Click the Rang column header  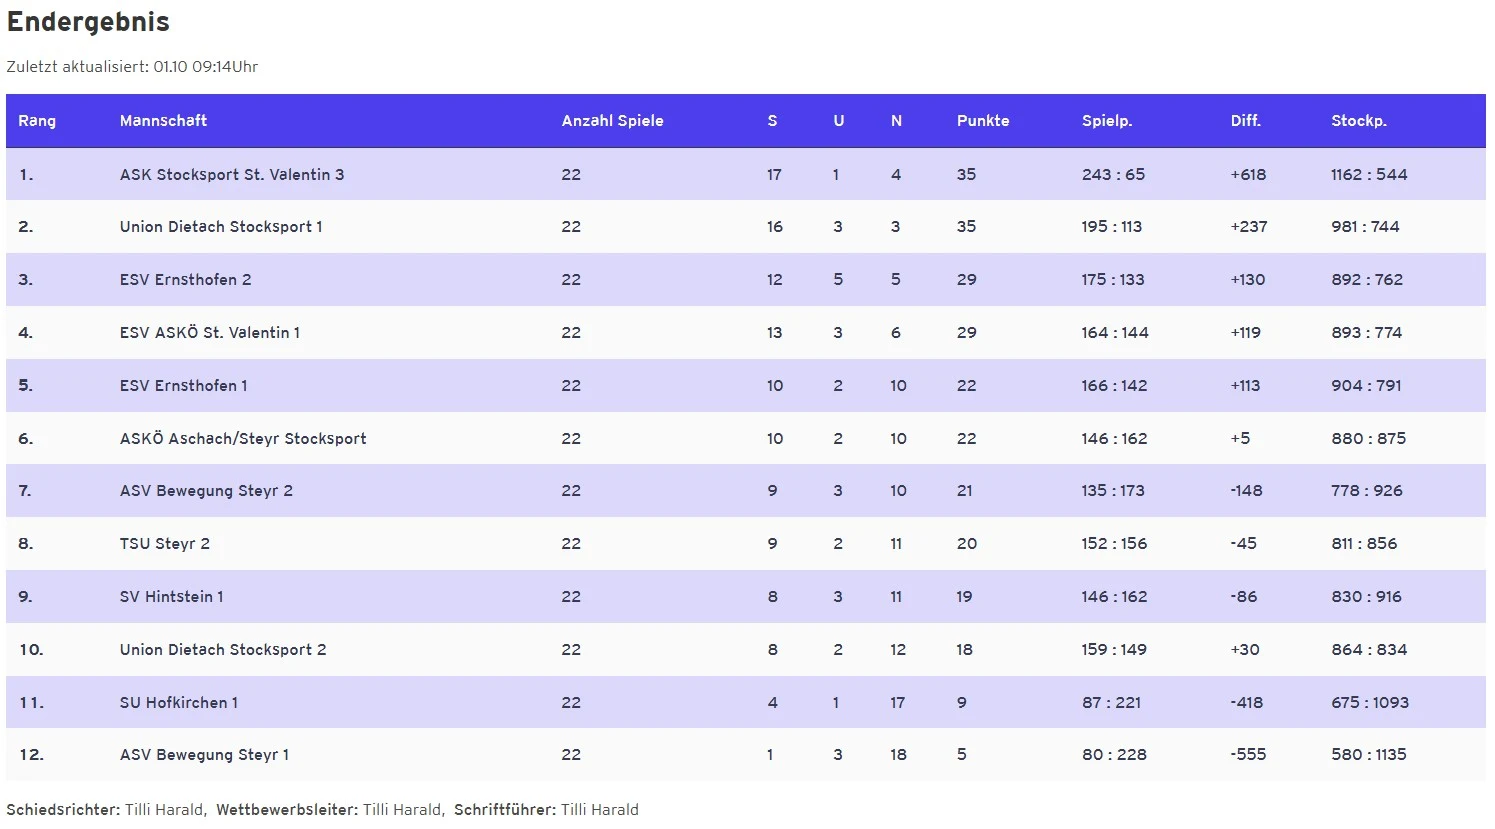[x=37, y=121]
